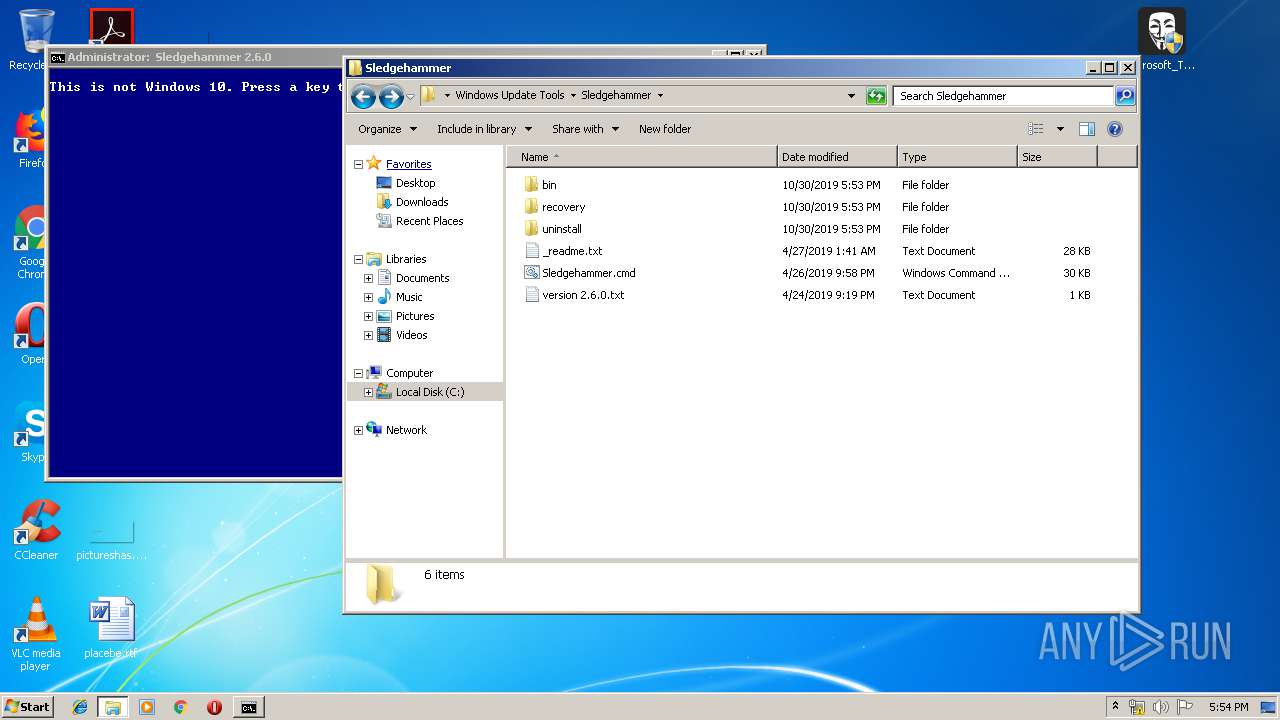
Task: Expand the Network tree node
Action: (358, 430)
